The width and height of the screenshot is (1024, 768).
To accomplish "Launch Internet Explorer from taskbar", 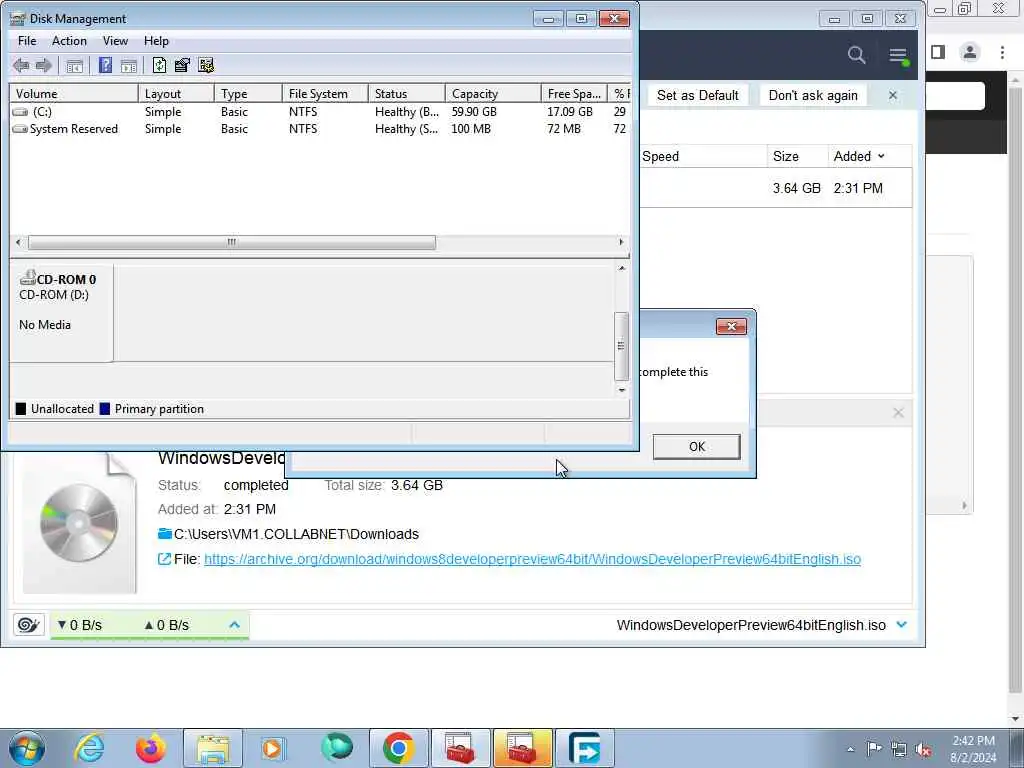I will (x=89, y=748).
